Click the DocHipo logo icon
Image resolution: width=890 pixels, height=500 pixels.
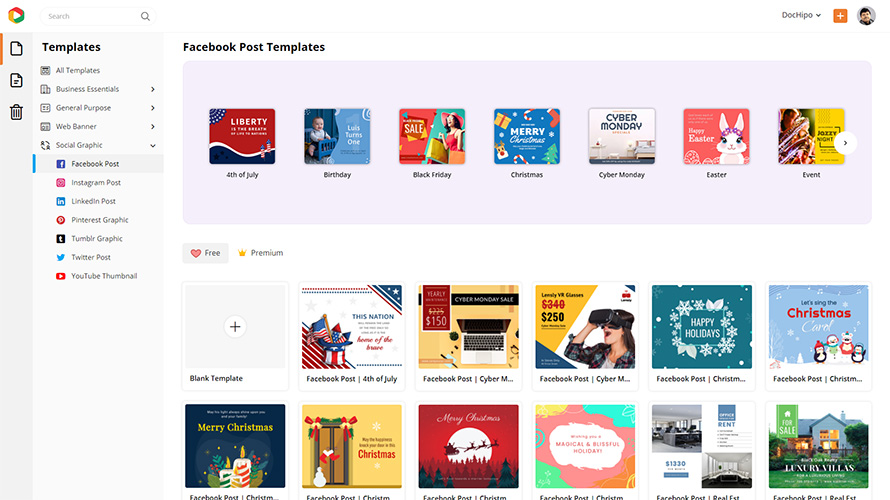pyautogui.click(x=16, y=15)
